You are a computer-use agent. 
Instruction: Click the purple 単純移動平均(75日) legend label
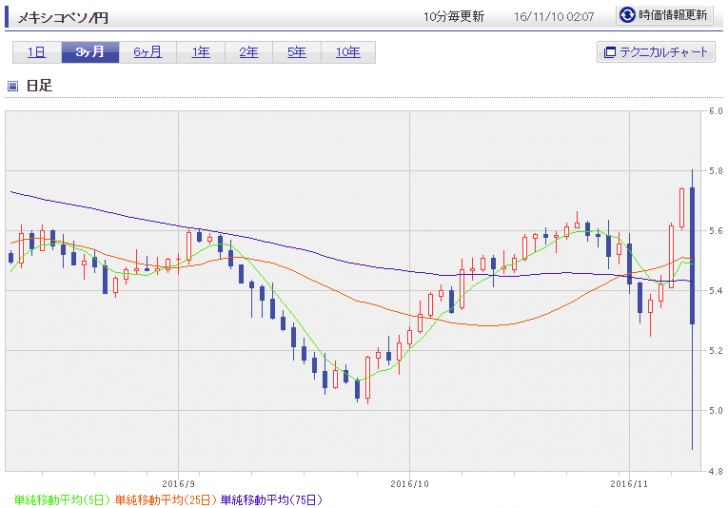271,498
